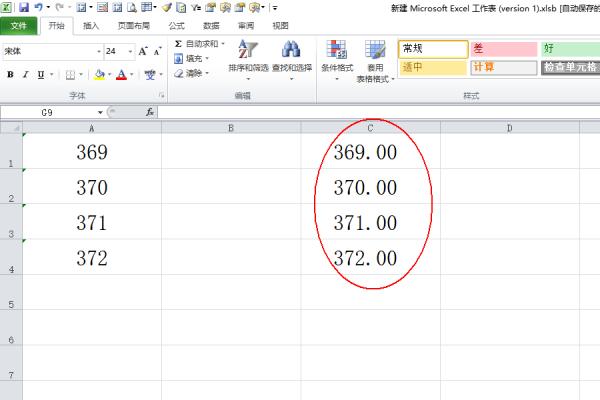
Task: Click the formula bar input area
Action: [x=379, y=113]
